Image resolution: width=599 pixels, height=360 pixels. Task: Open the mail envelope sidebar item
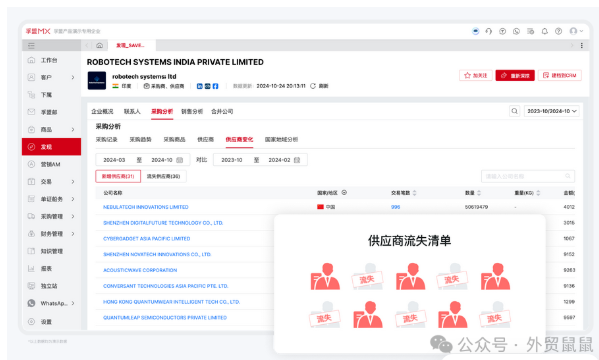point(51,112)
